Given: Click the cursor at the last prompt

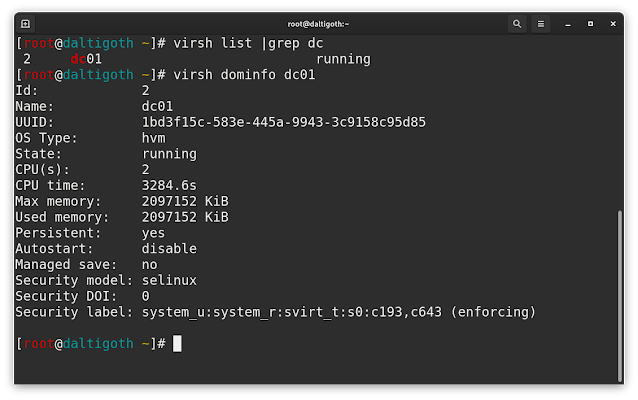Looking at the screenshot, I should [x=177, y=344].
